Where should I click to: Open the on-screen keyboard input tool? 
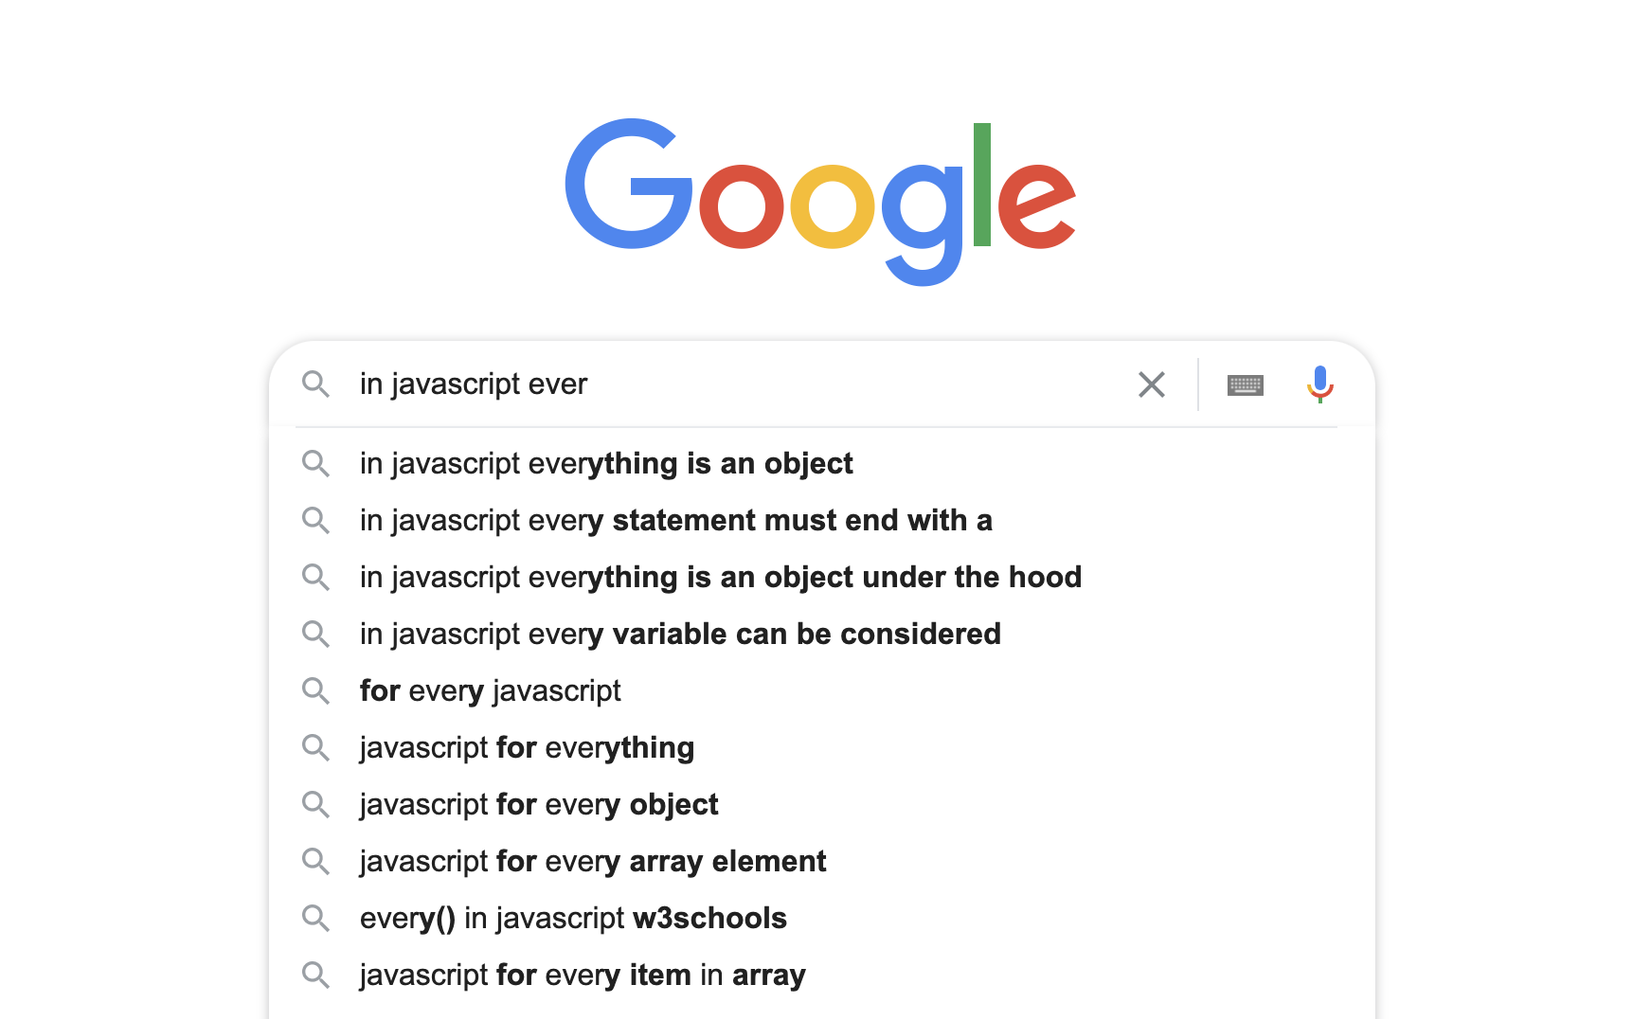click(x=1245, y=385)
